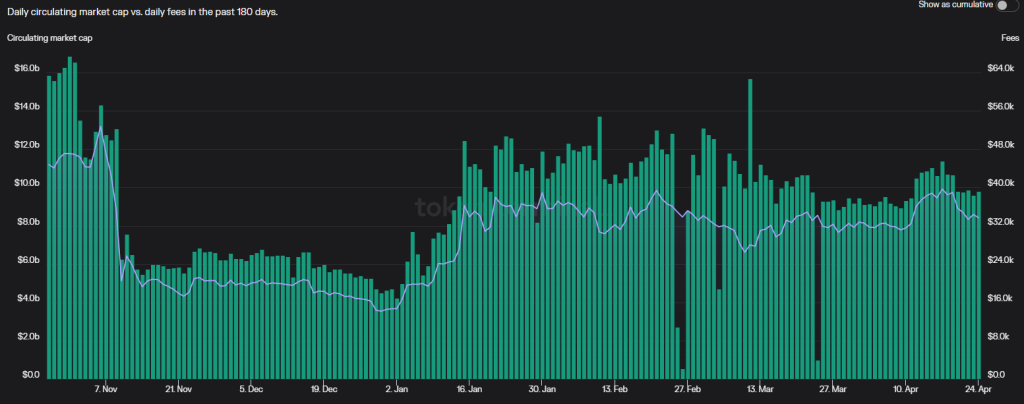Select the 10. Apr date label
The image size is (1024, 404).
906,389
